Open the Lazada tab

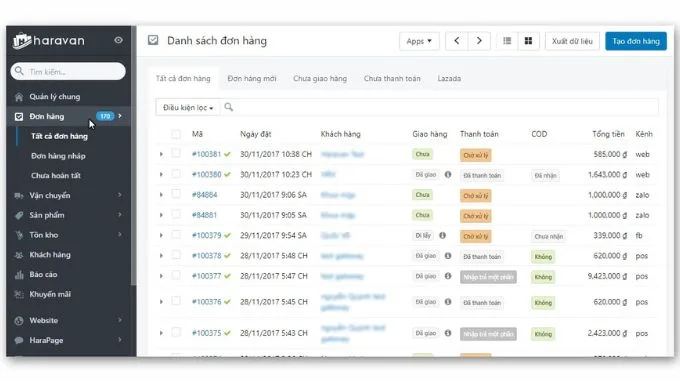(449, 78)
